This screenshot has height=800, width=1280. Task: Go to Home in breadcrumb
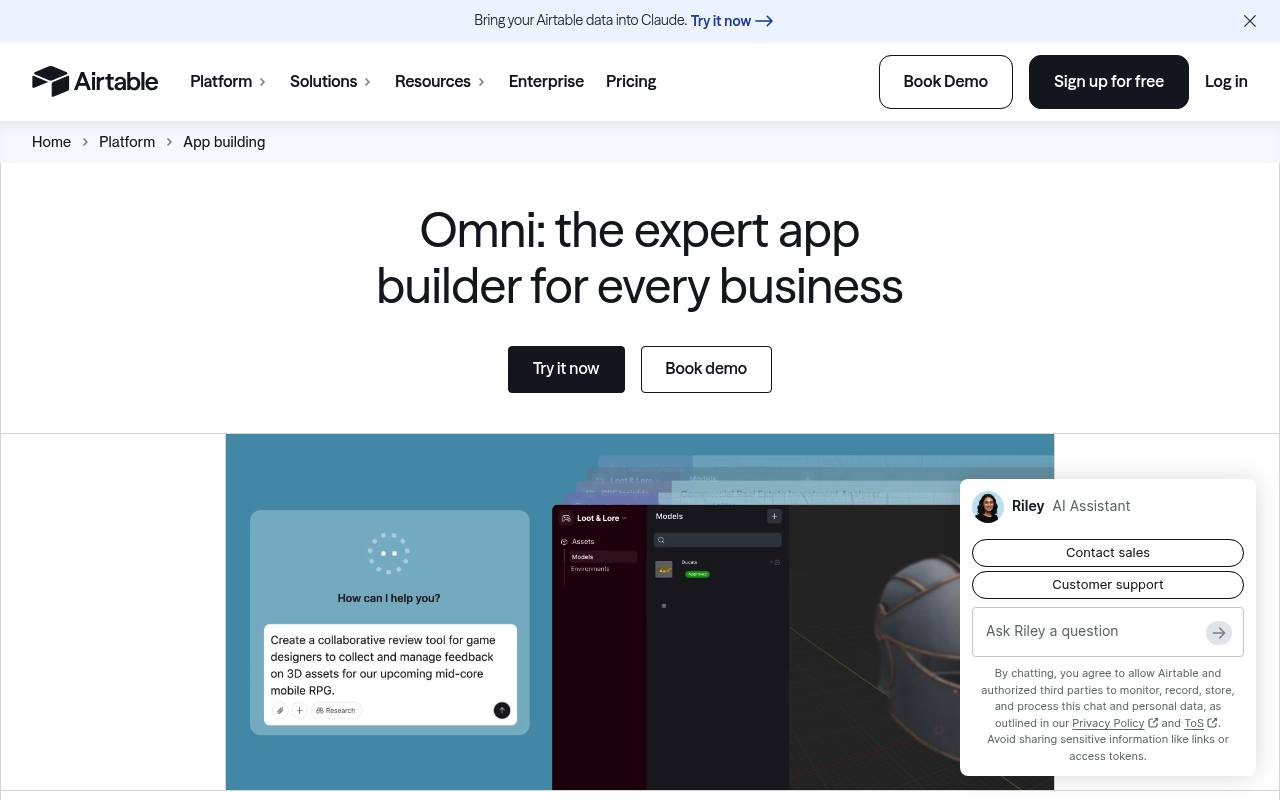[x=51, y=142]
